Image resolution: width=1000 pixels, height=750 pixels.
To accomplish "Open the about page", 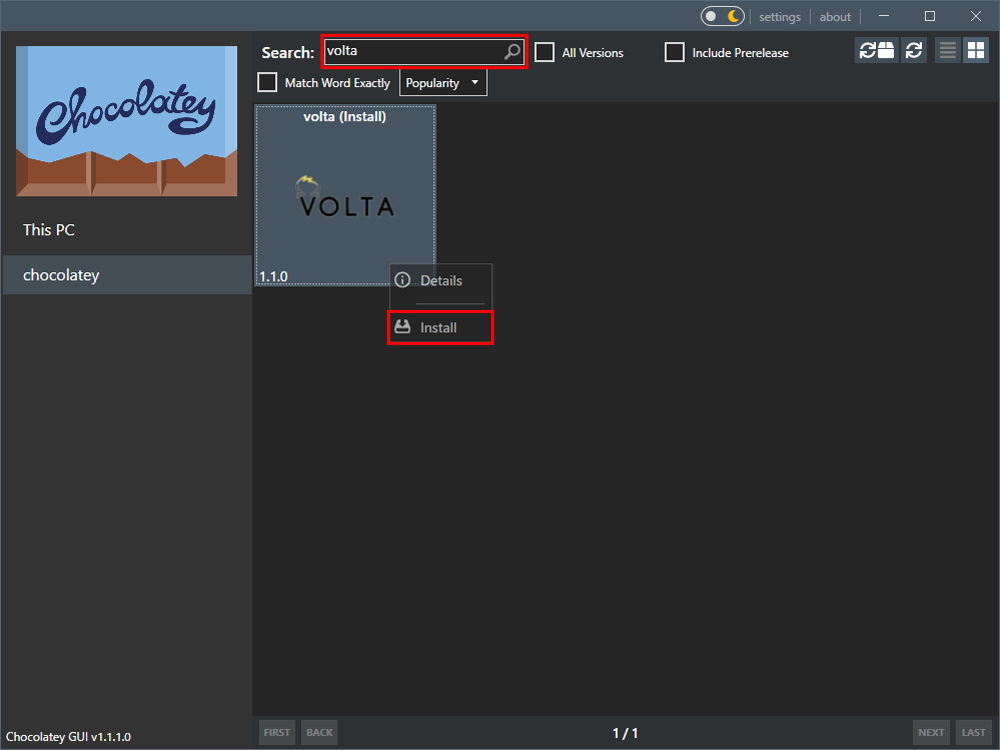I will tap(835, 16).
